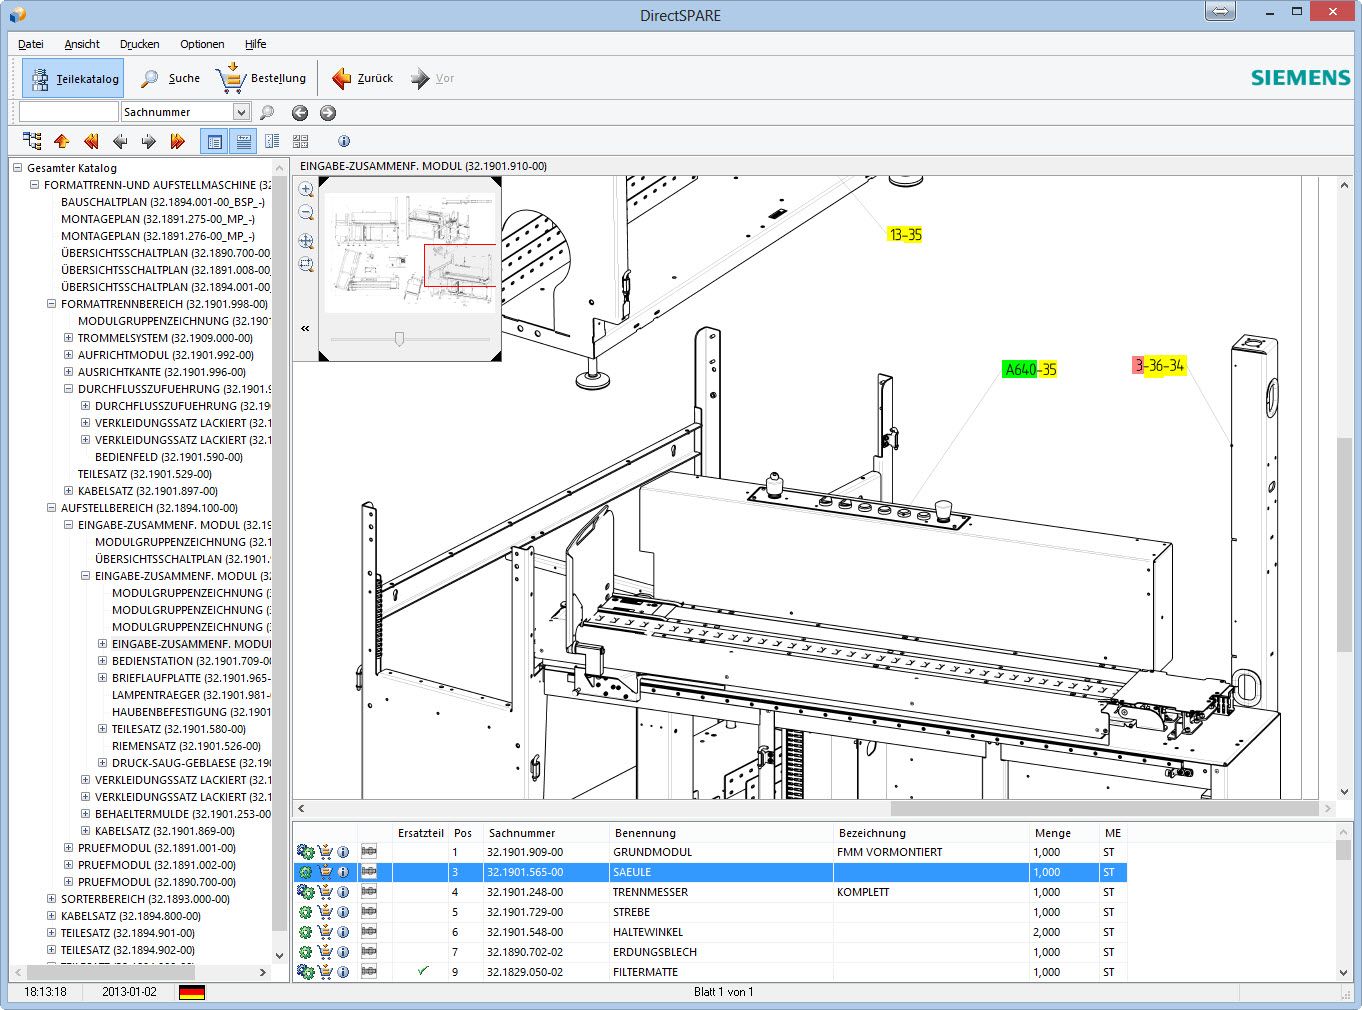This screenshot has height=1010, width=1362.
Task: Click the blue info icon in the navigation toolbar
Action: pyautogui.click(x=344, y=141)
